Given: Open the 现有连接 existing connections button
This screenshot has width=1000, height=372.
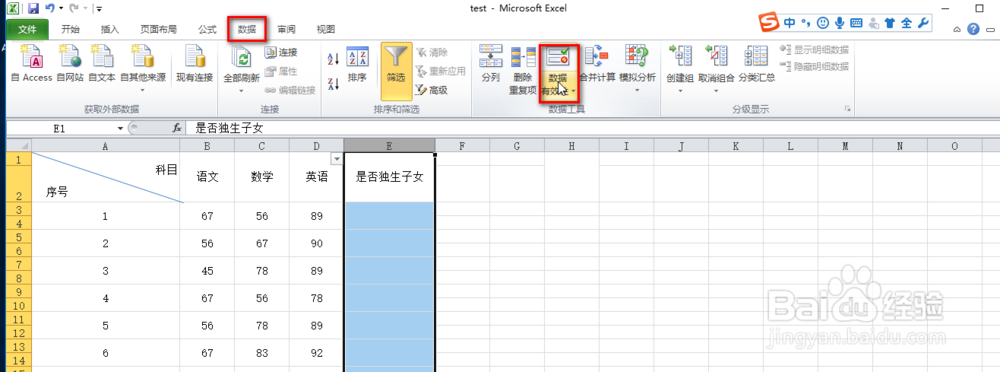Looking at the screenshot, I should (x=195, y=64).
